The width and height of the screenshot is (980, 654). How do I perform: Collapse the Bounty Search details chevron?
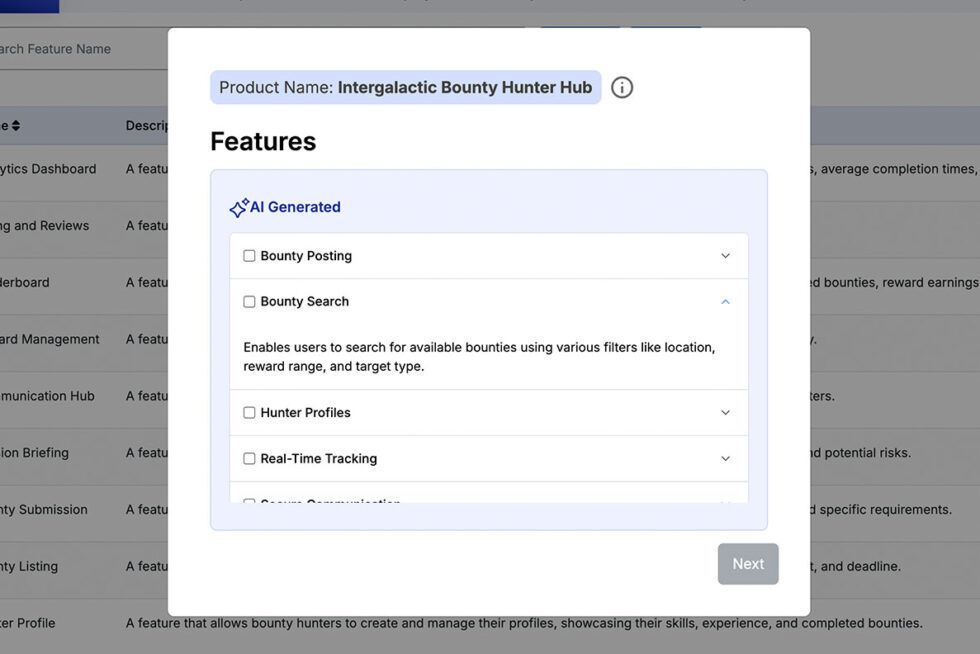point(725,302)
